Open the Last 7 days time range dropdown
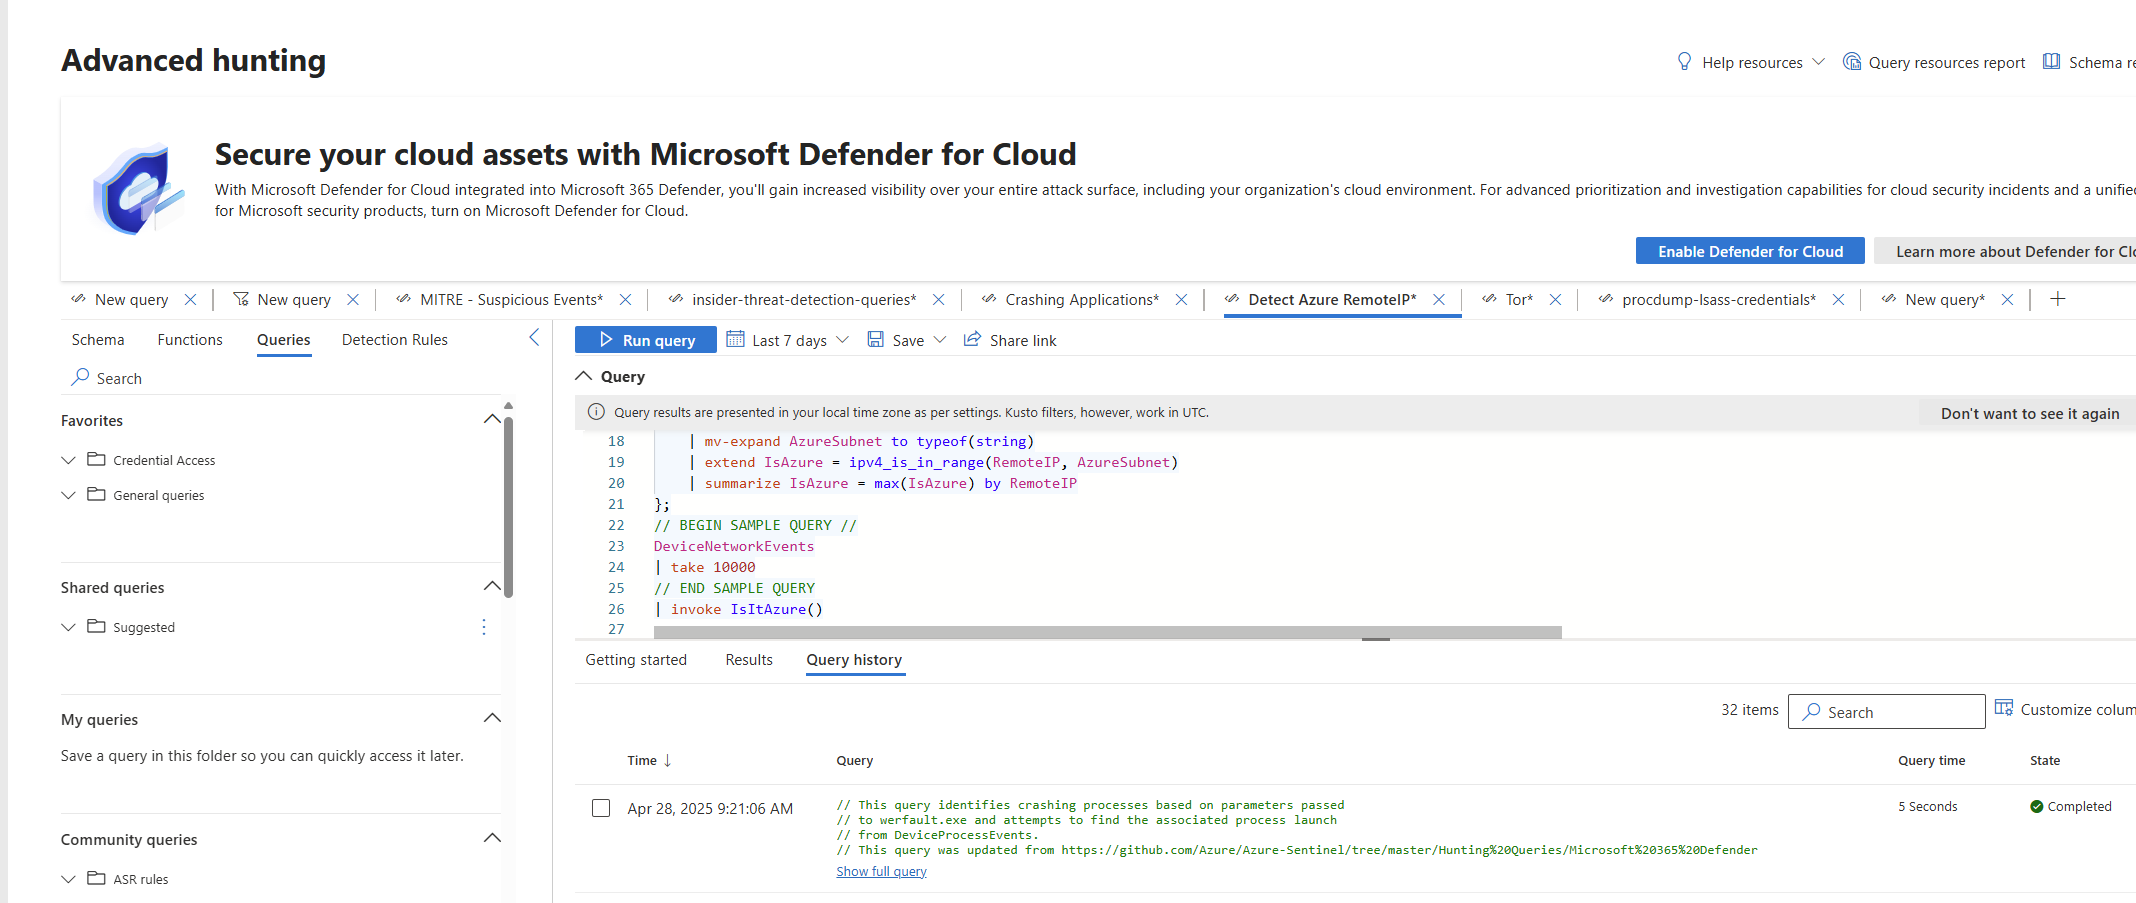 [788, 340]
